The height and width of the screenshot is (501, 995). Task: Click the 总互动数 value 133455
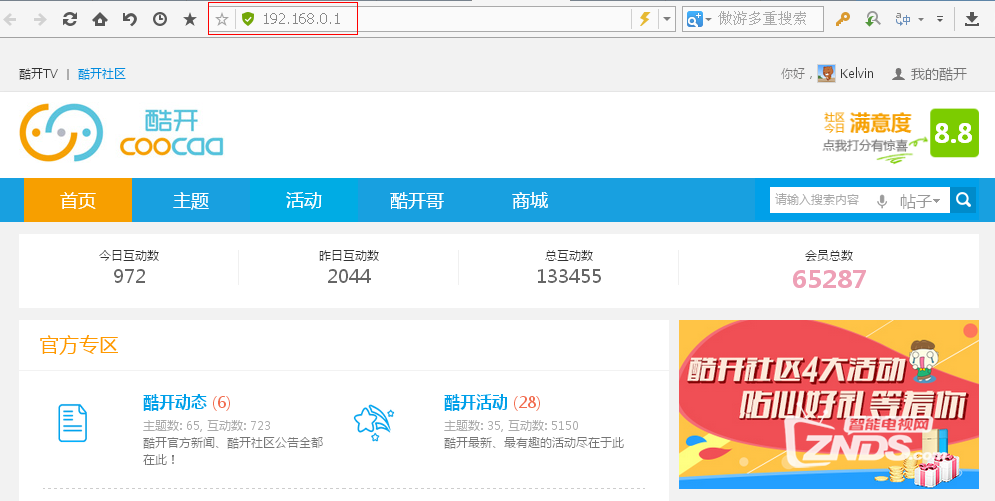569,277
